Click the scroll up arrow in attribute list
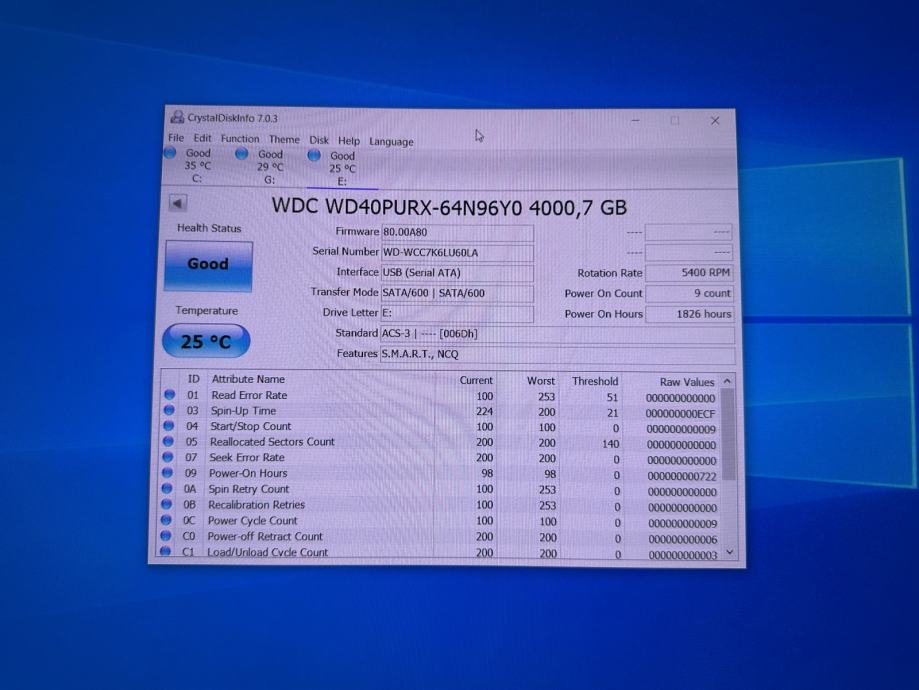The width and height of the screenshot is (919, 690). click(x=727, y=381)
